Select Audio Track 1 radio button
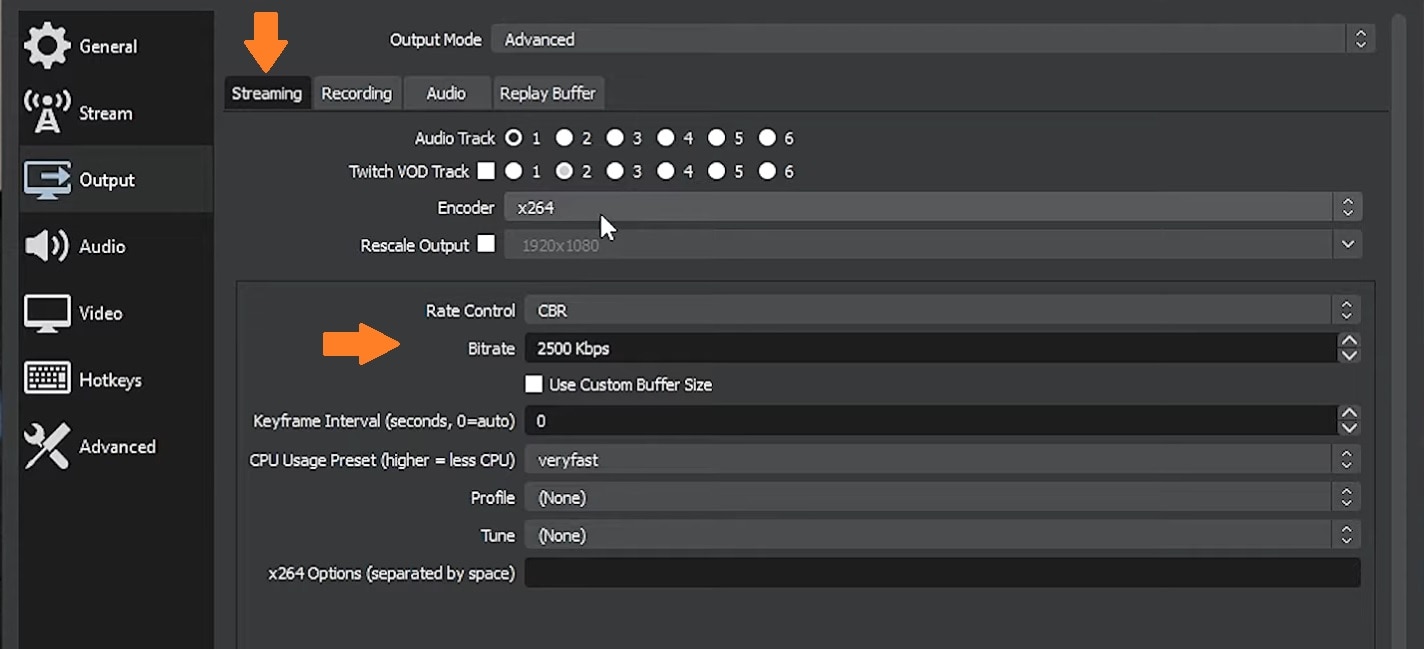Screen dimensions: 1424x649 [514, 138]
